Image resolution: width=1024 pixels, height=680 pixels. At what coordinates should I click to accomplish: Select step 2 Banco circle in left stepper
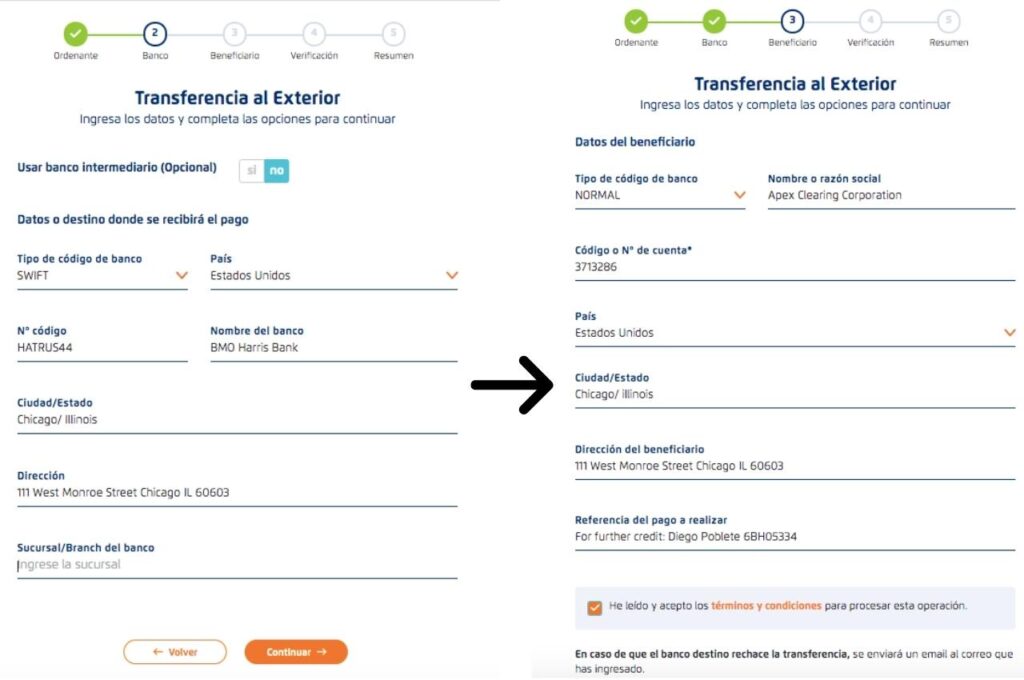coord(155,33)
